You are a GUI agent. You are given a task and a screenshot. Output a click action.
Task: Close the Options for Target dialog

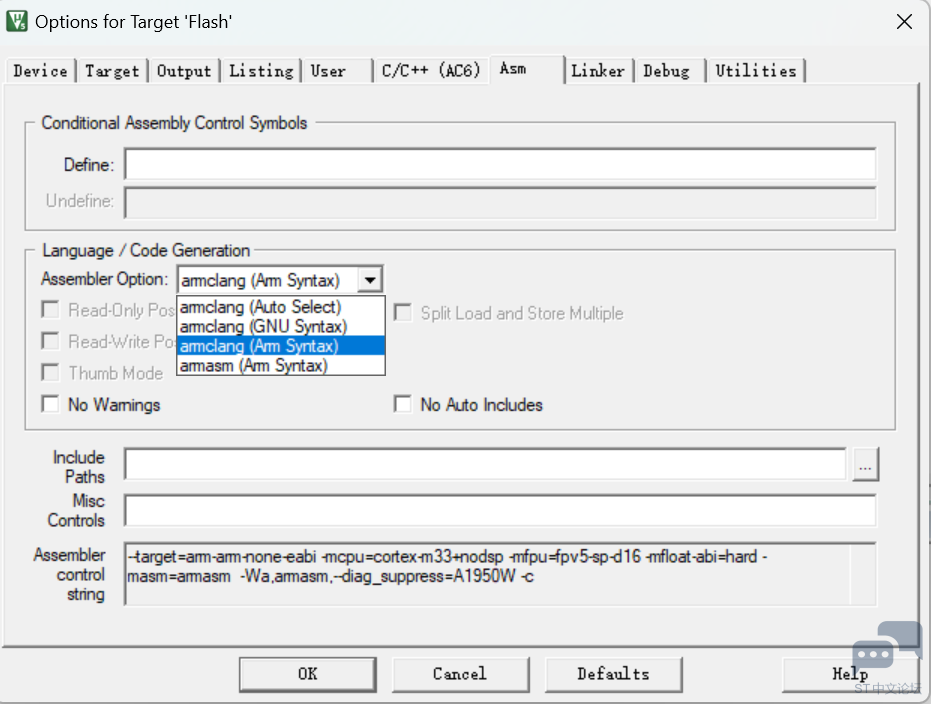[904, 22]
